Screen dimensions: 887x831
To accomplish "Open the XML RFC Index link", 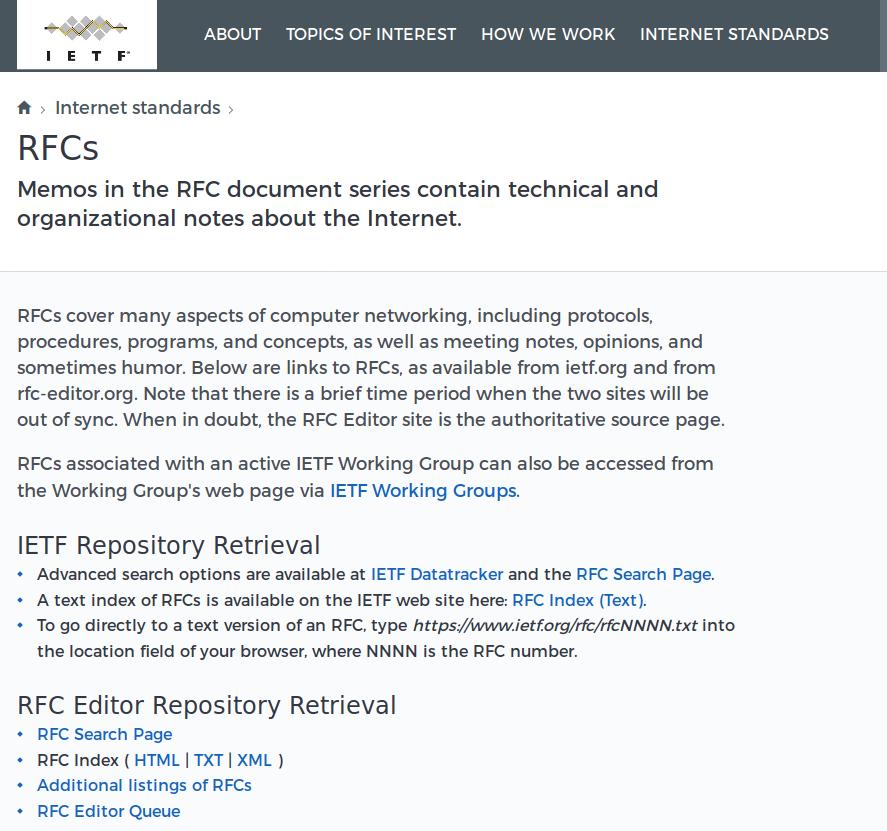I will 254,760.
